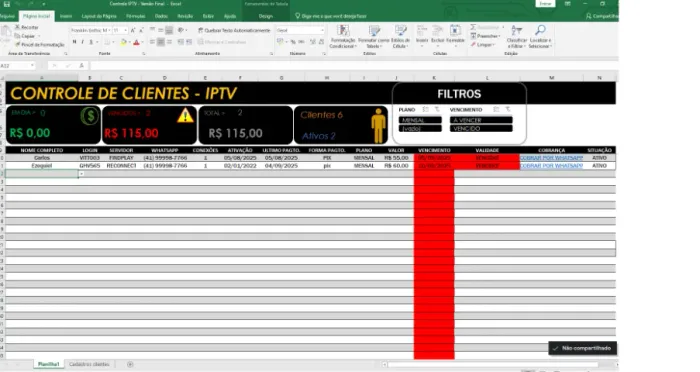The width and height of the screenshot is (700, 372).
Task: Click the text orientation icon
Action: (181, 30)
